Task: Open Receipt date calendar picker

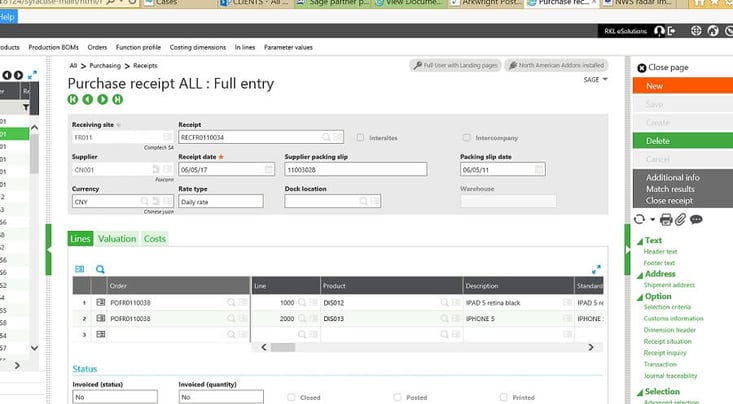Action: [x=269, y=169]
